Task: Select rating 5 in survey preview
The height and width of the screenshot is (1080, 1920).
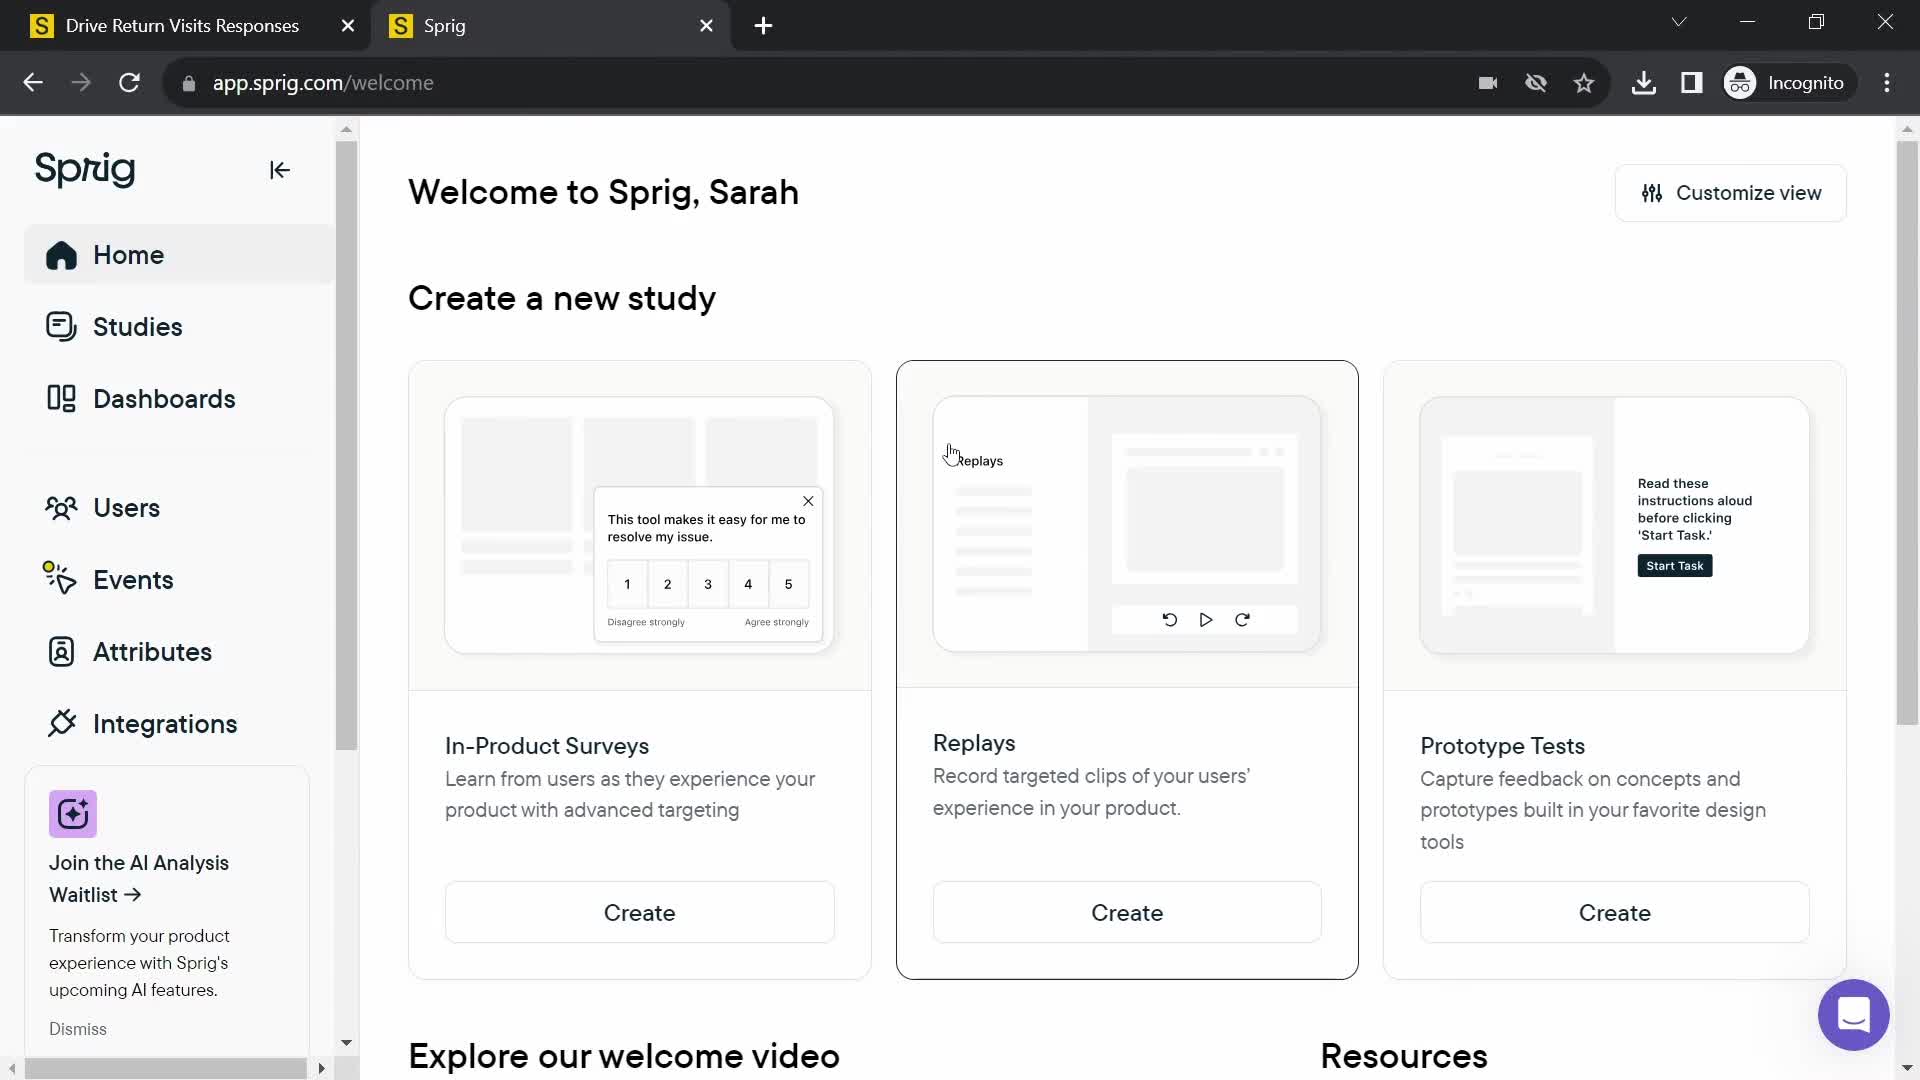Action: (x=788, y=584)
